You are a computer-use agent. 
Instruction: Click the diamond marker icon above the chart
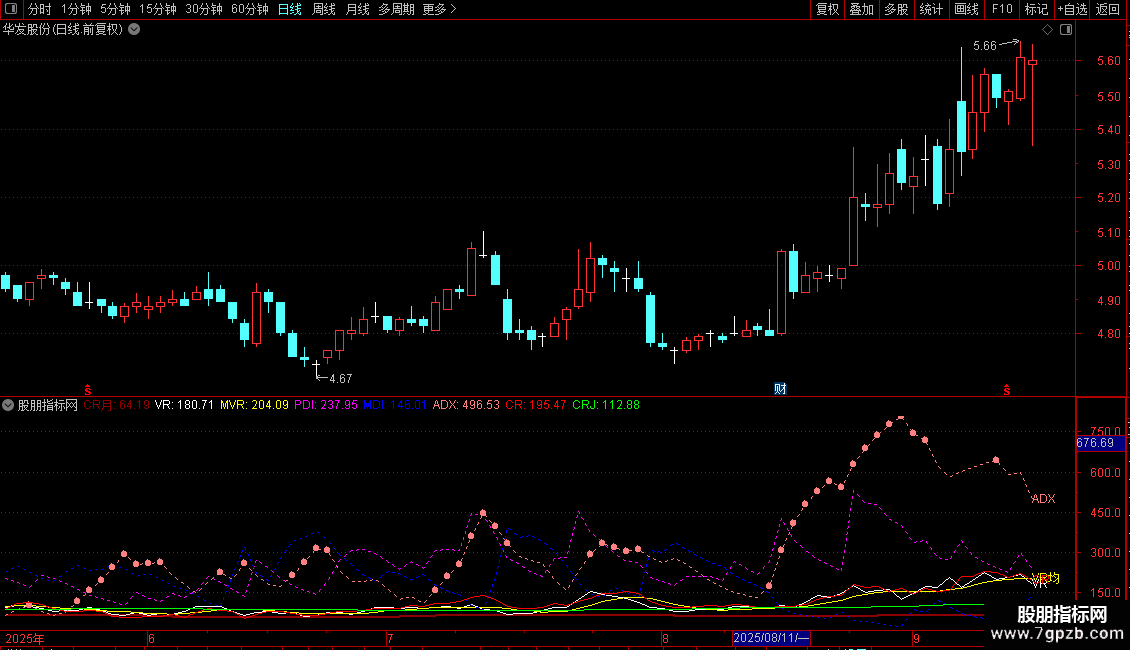tap(1047, 29)
